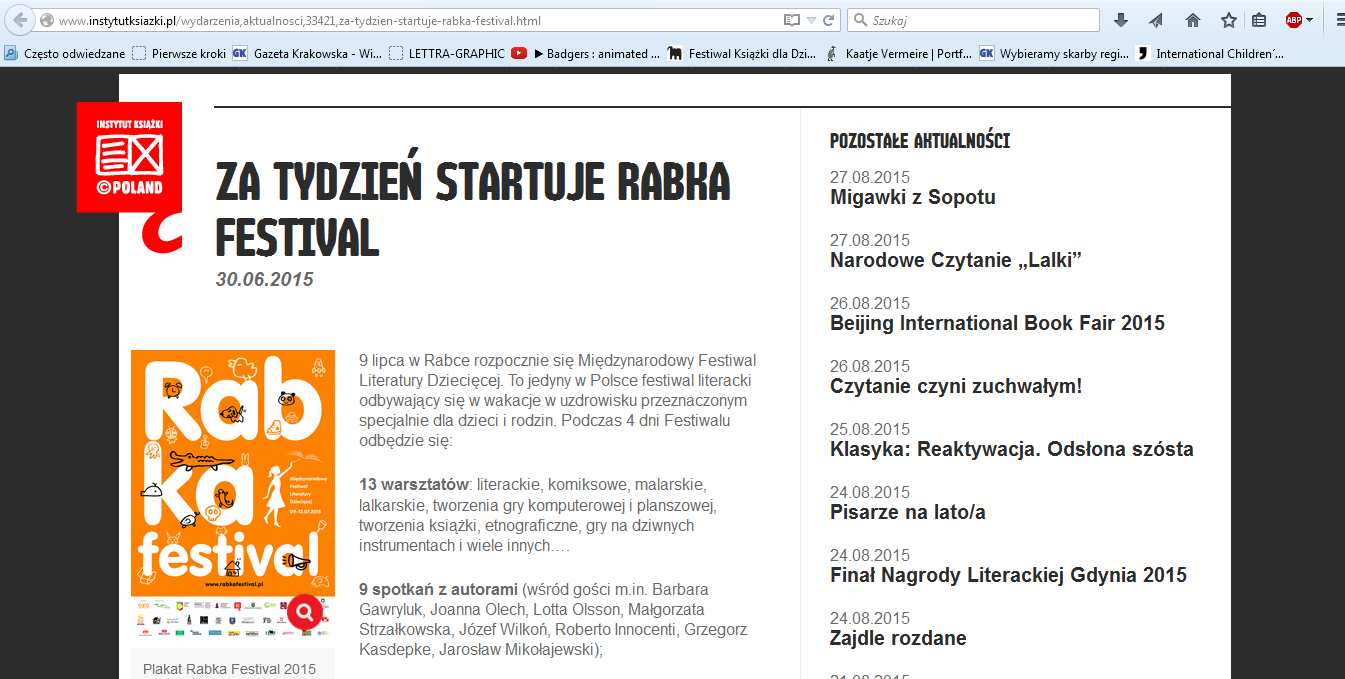Open Zajdle rozdane news item
1345x679 pixels.
pyautogui.click(x=898, y=638)
